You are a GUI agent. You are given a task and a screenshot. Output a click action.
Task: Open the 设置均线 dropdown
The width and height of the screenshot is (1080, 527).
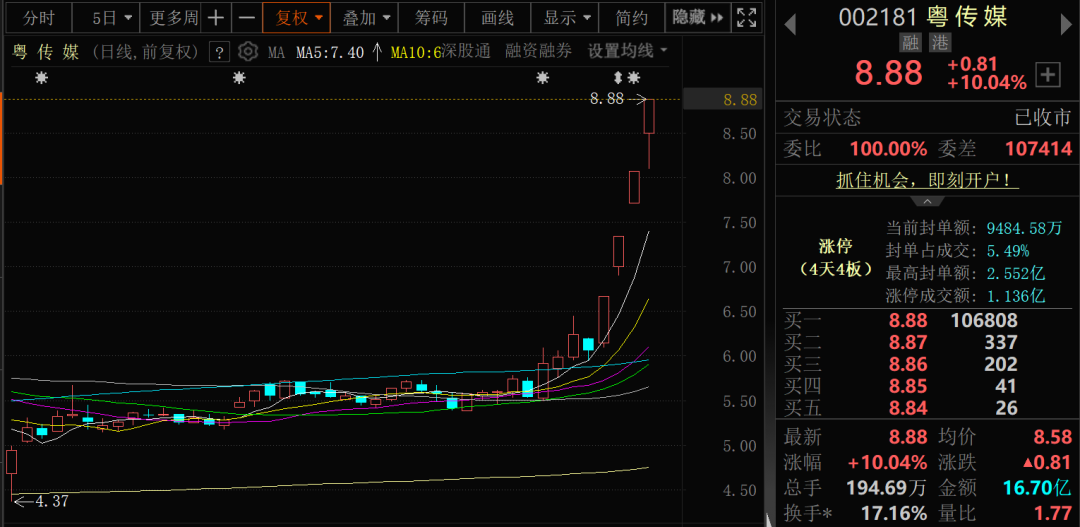[627, 51]
